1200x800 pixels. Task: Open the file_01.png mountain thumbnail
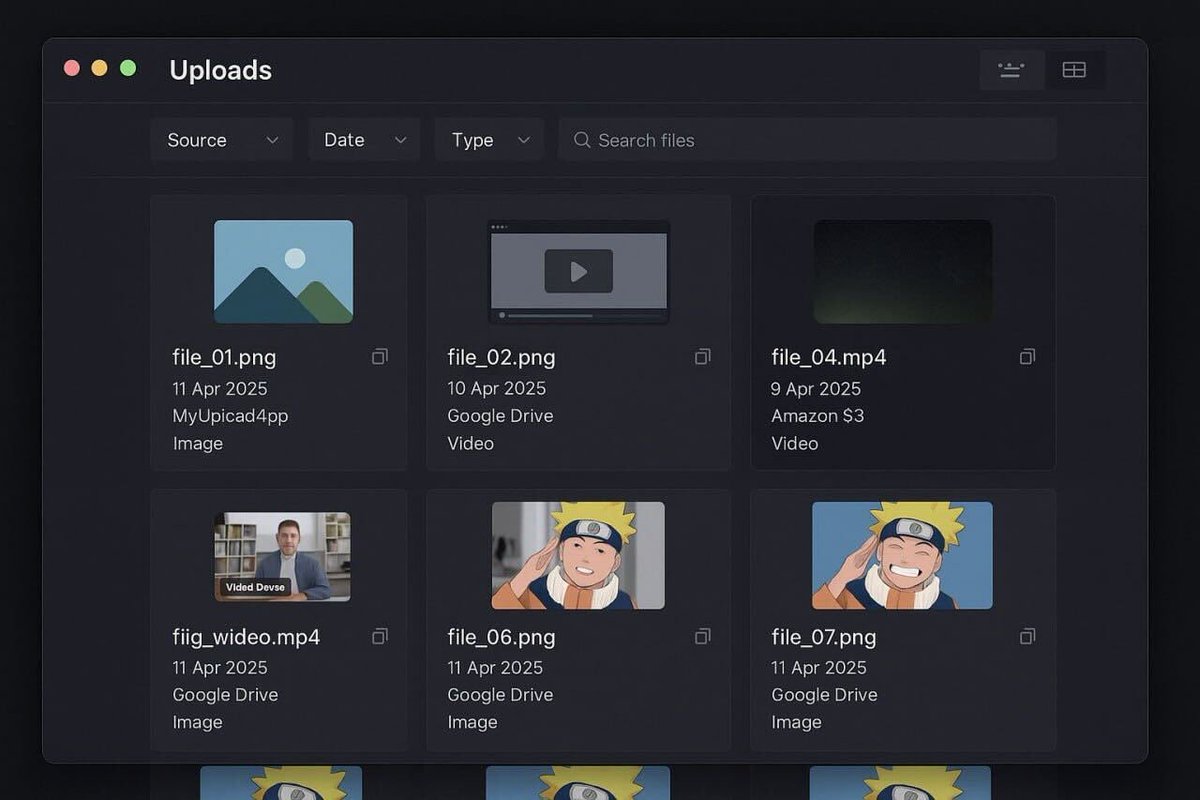click(x=283, y=271)
